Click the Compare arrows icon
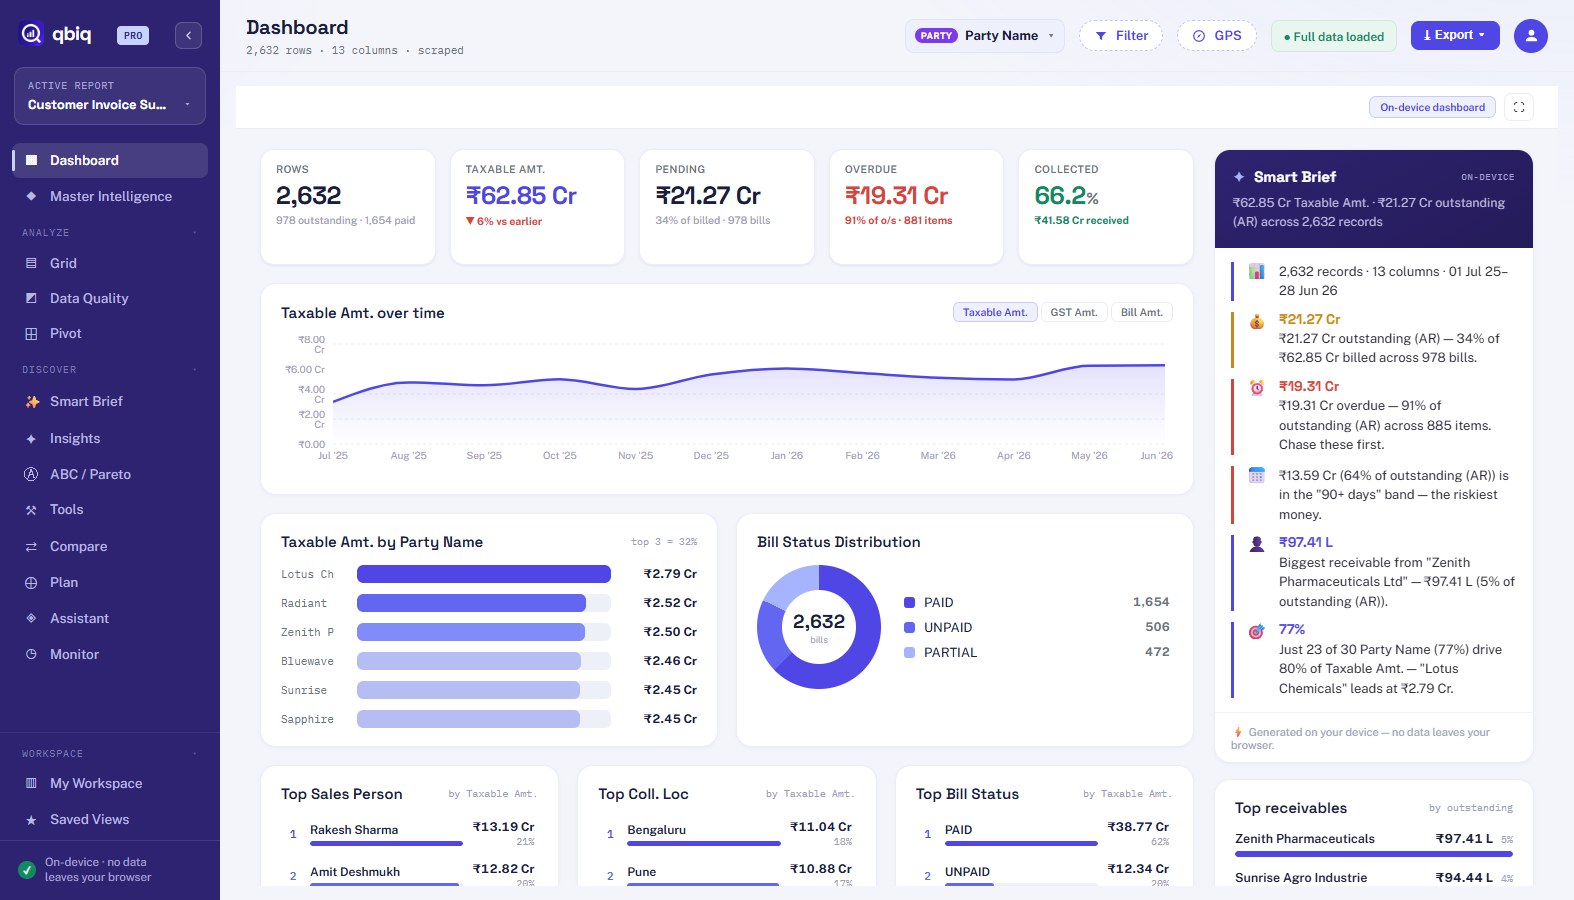The image size is (1574, 900). (x=31, y=546)
